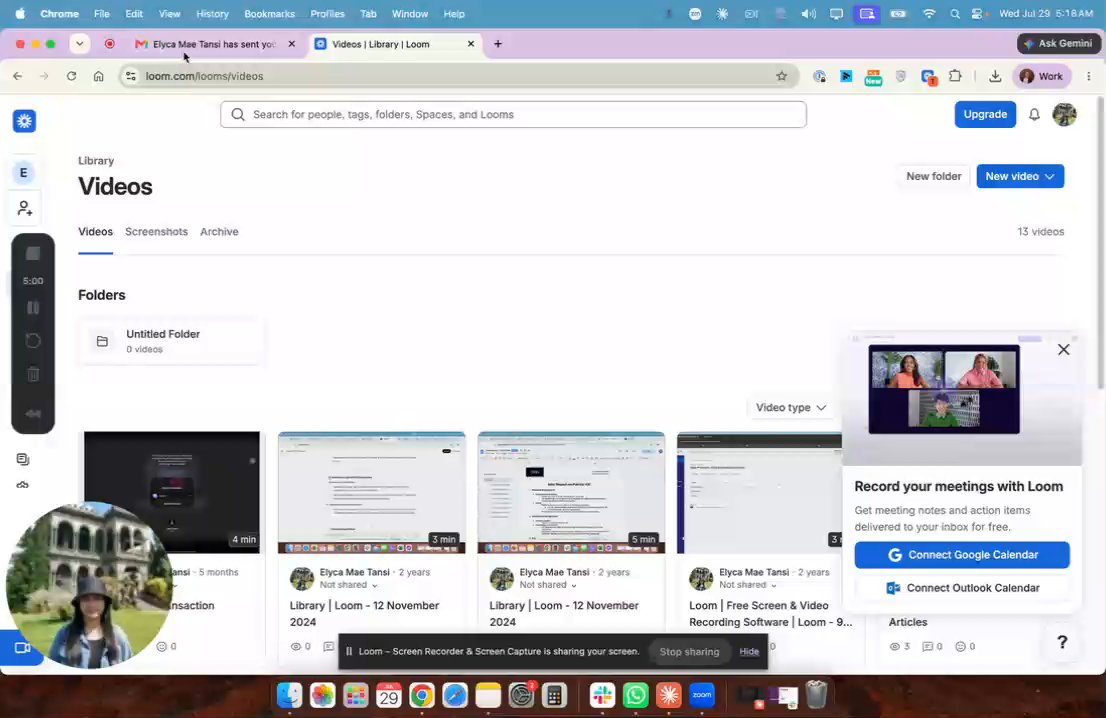The width and height of the screenshot is (1106, 718).
Task: Switch to the Screenshots tab
Action: pos(156,231)
